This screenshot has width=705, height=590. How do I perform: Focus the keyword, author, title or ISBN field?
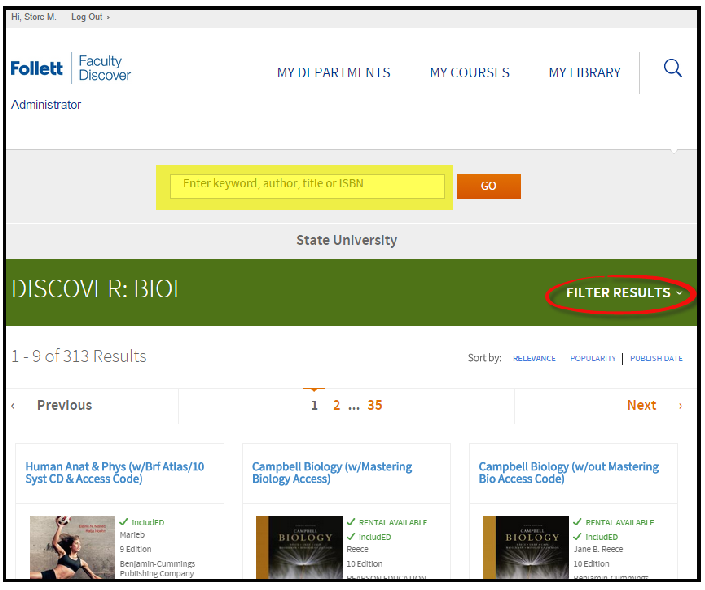[x=307, y=186]
